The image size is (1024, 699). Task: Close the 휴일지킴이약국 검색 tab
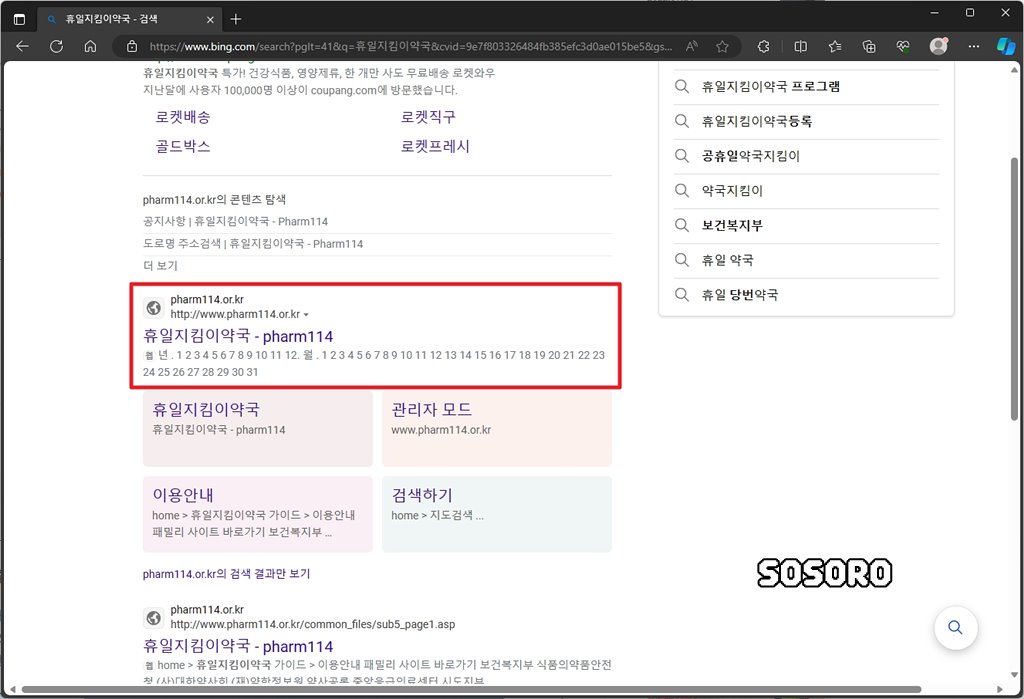point(210,20)
